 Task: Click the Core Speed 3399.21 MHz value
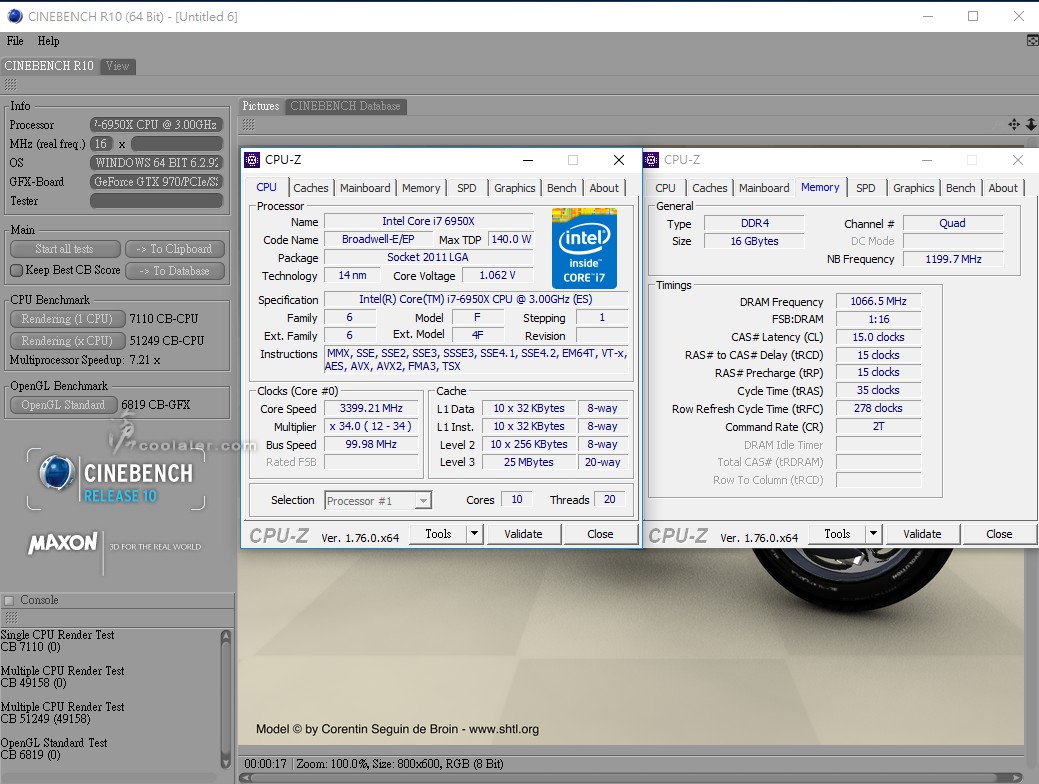[371, 408]
